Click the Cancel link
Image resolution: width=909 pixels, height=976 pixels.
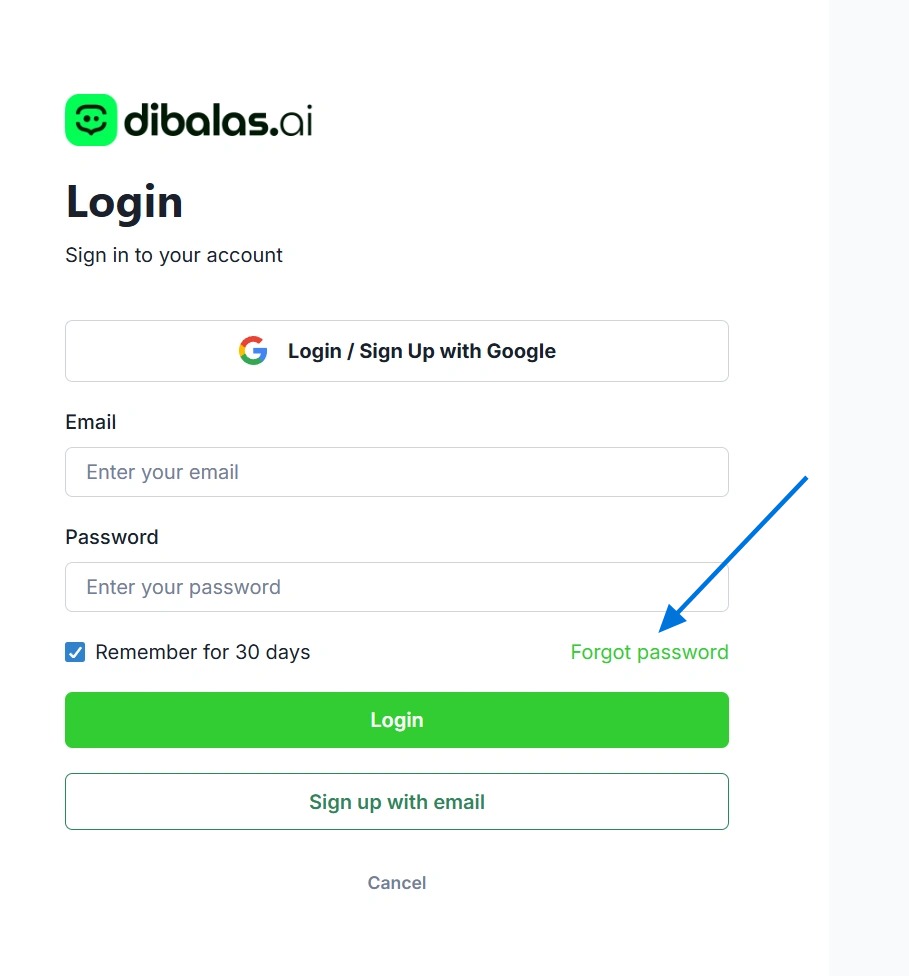coord(397,883)
